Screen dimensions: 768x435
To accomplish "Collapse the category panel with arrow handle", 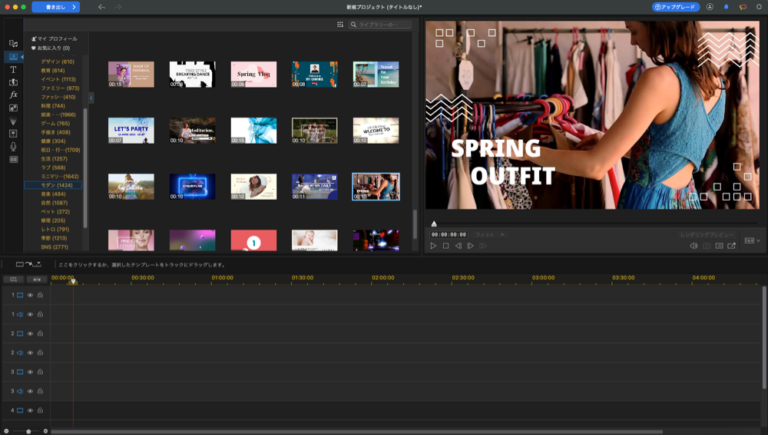I will [x=91, y=98].
